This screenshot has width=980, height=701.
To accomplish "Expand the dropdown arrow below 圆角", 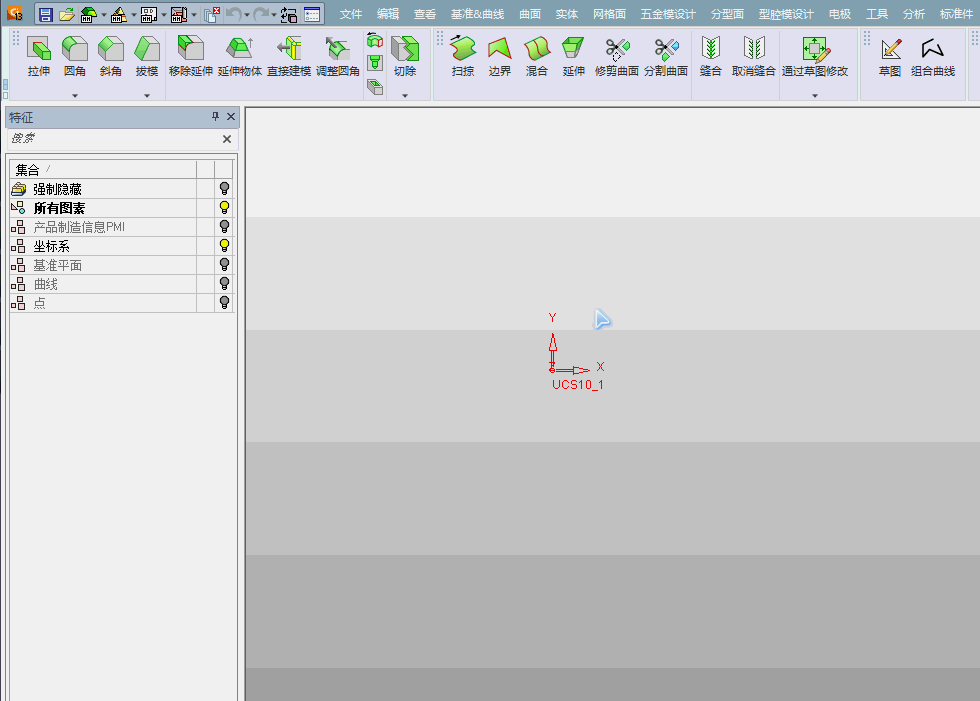I will (75, 96).
